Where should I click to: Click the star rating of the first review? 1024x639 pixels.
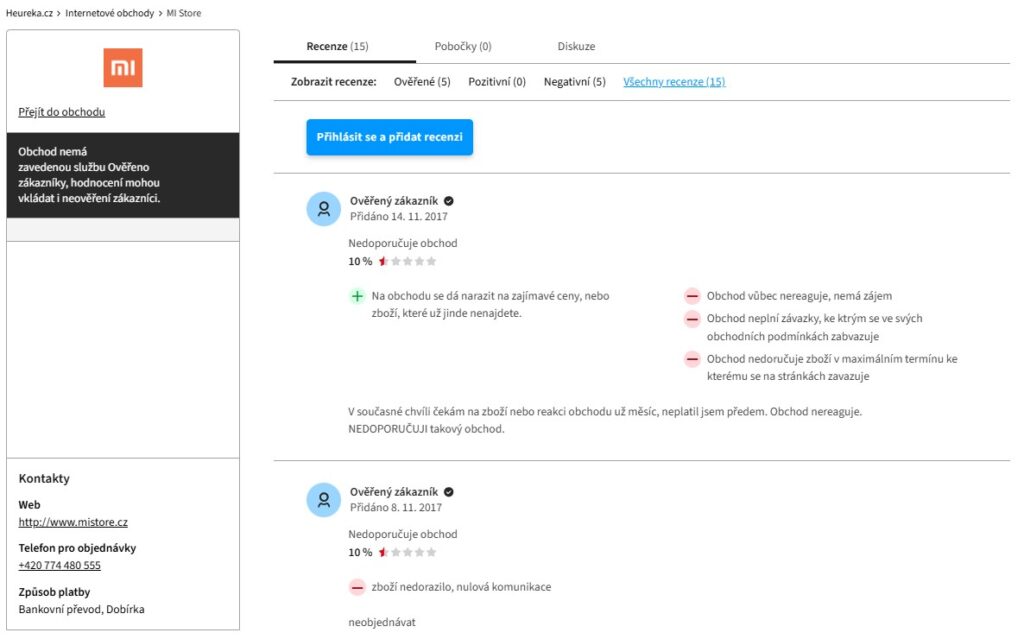click(407, 262)
